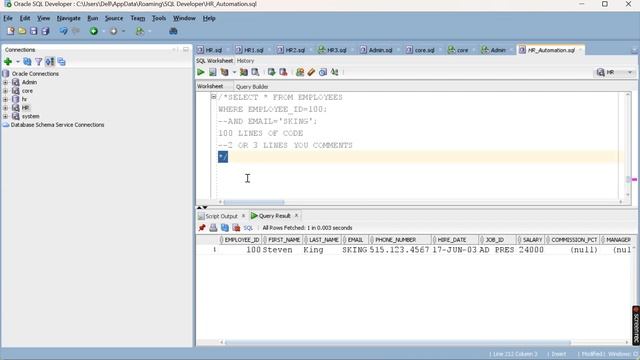Click the Filter funnel icon in Connections
Image resolution: width=640 pixels, height=360 pixels.
(x=39, y=62)
